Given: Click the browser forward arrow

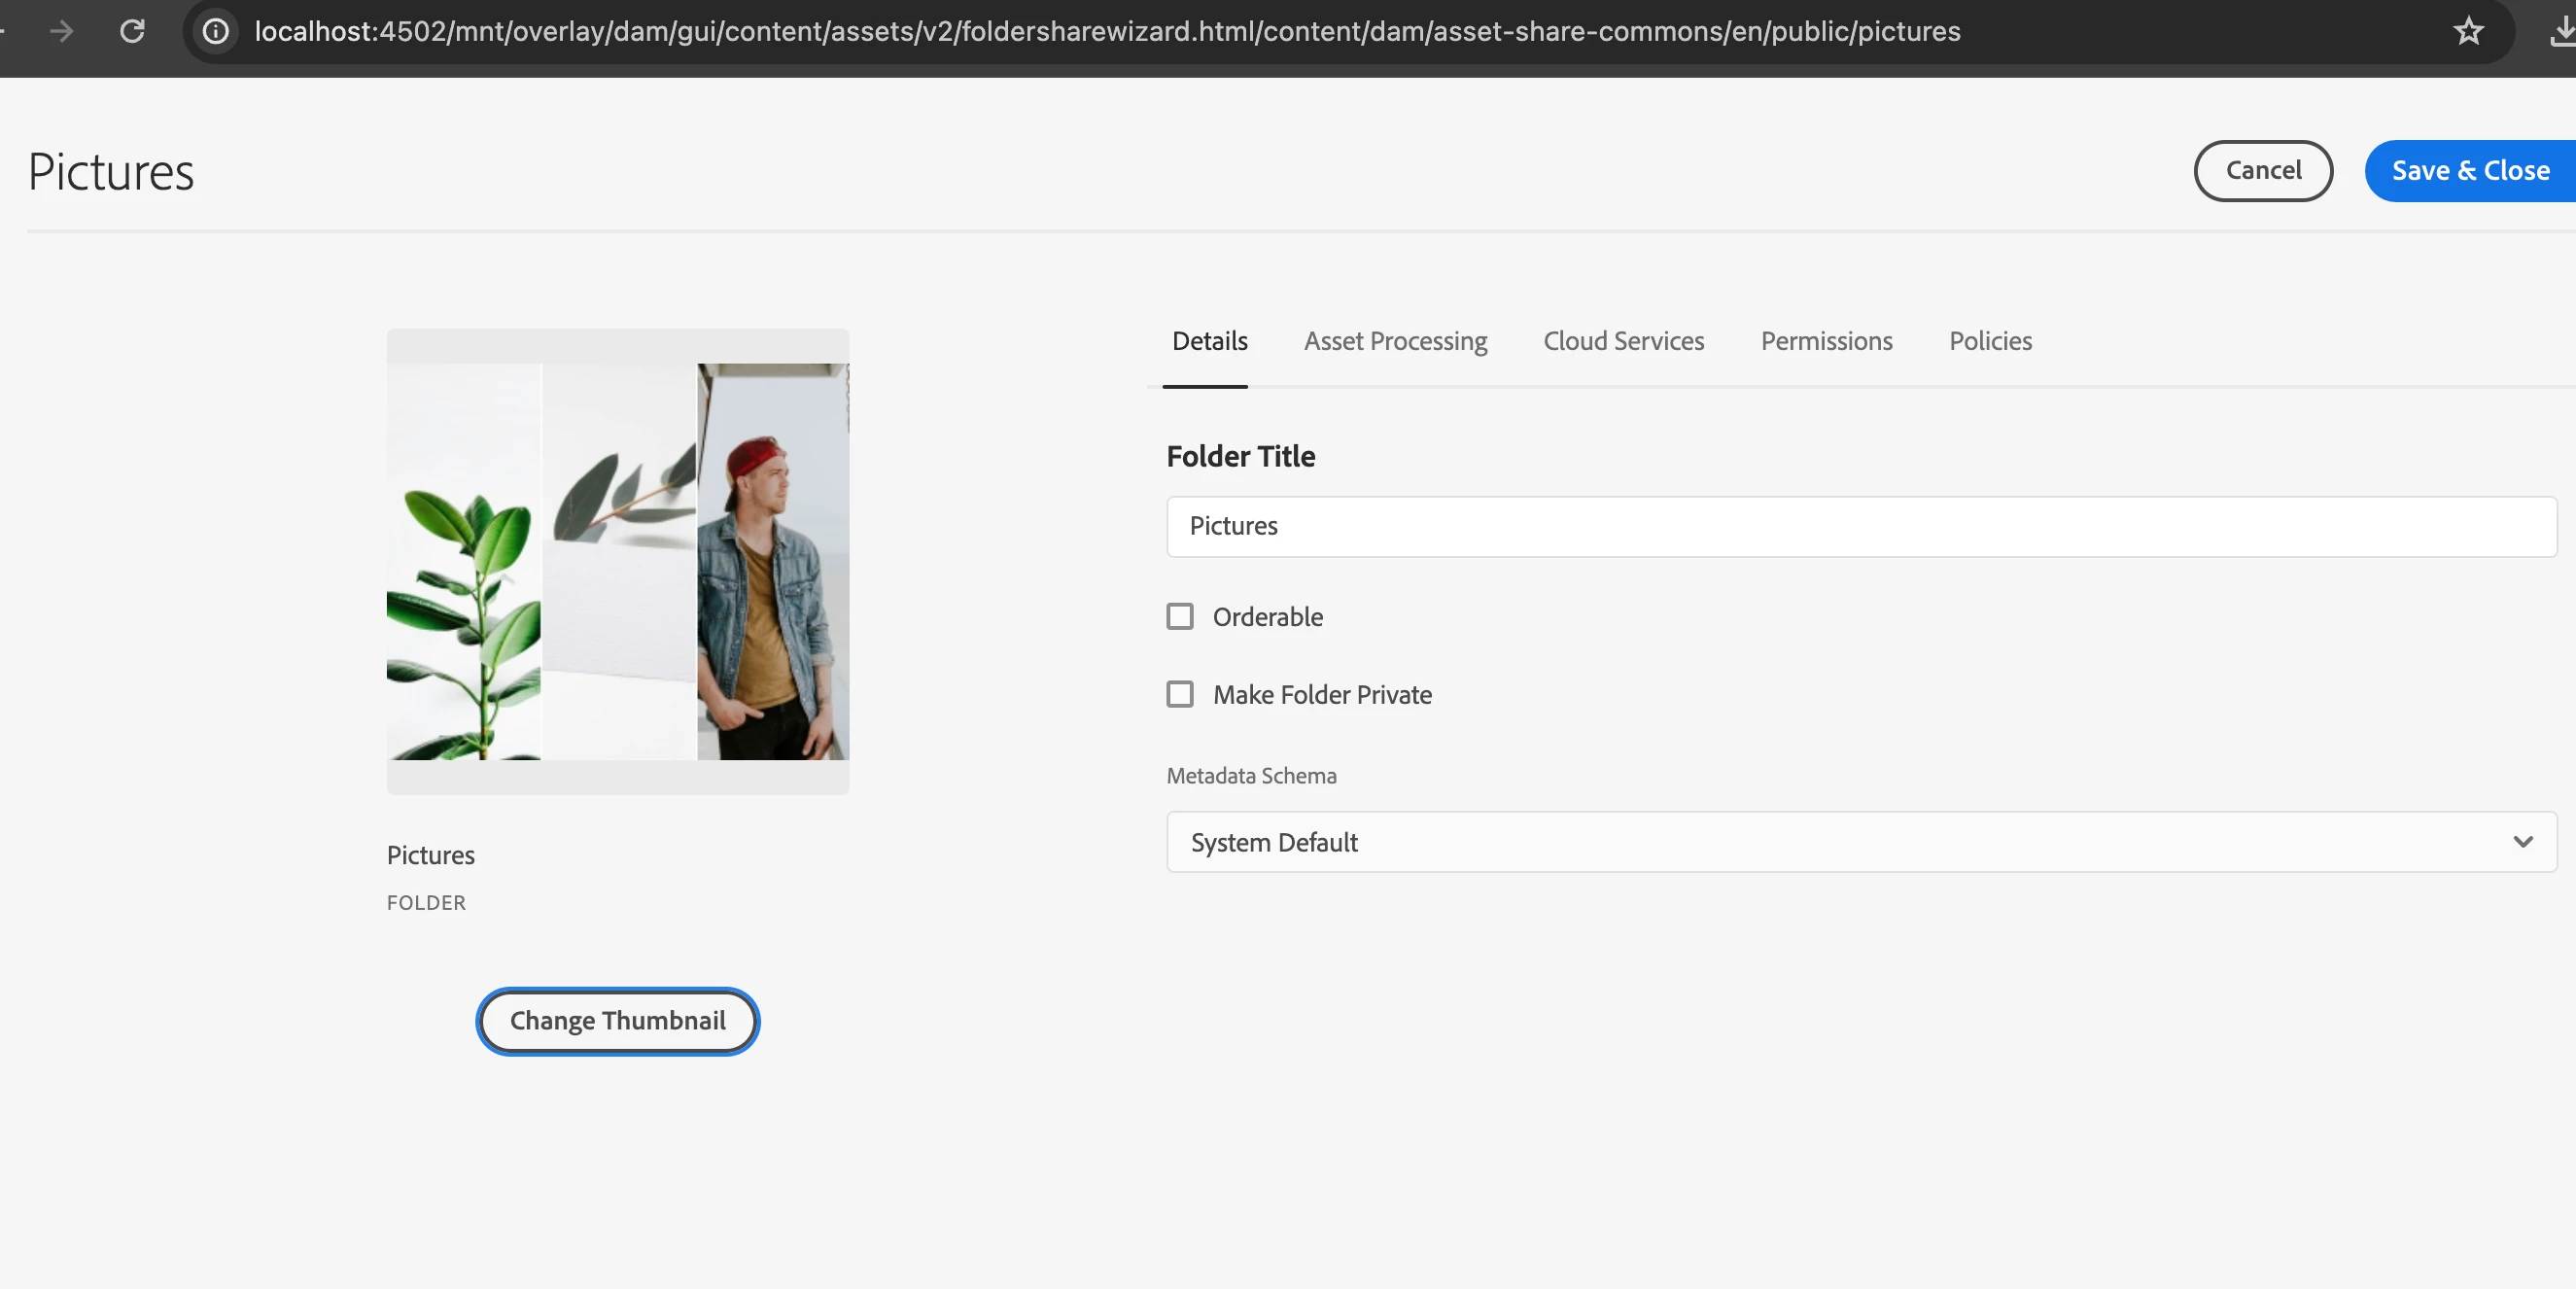Looking at the screenshot, I should (62, 31).
